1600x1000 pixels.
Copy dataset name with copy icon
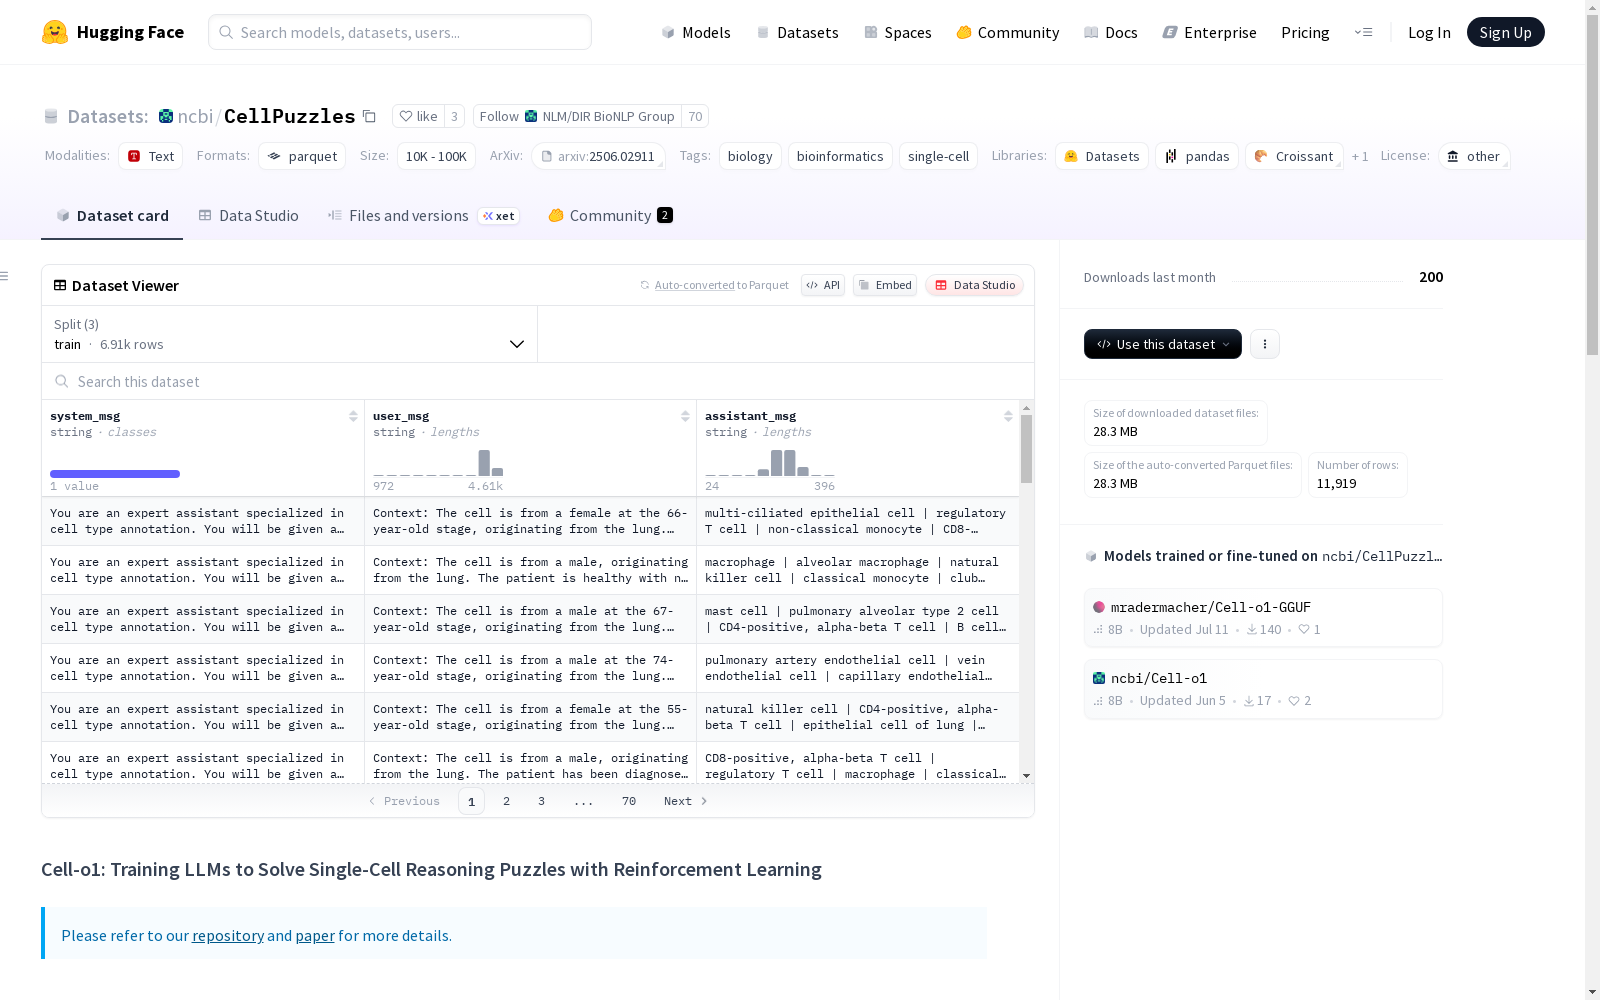(369, 116)
